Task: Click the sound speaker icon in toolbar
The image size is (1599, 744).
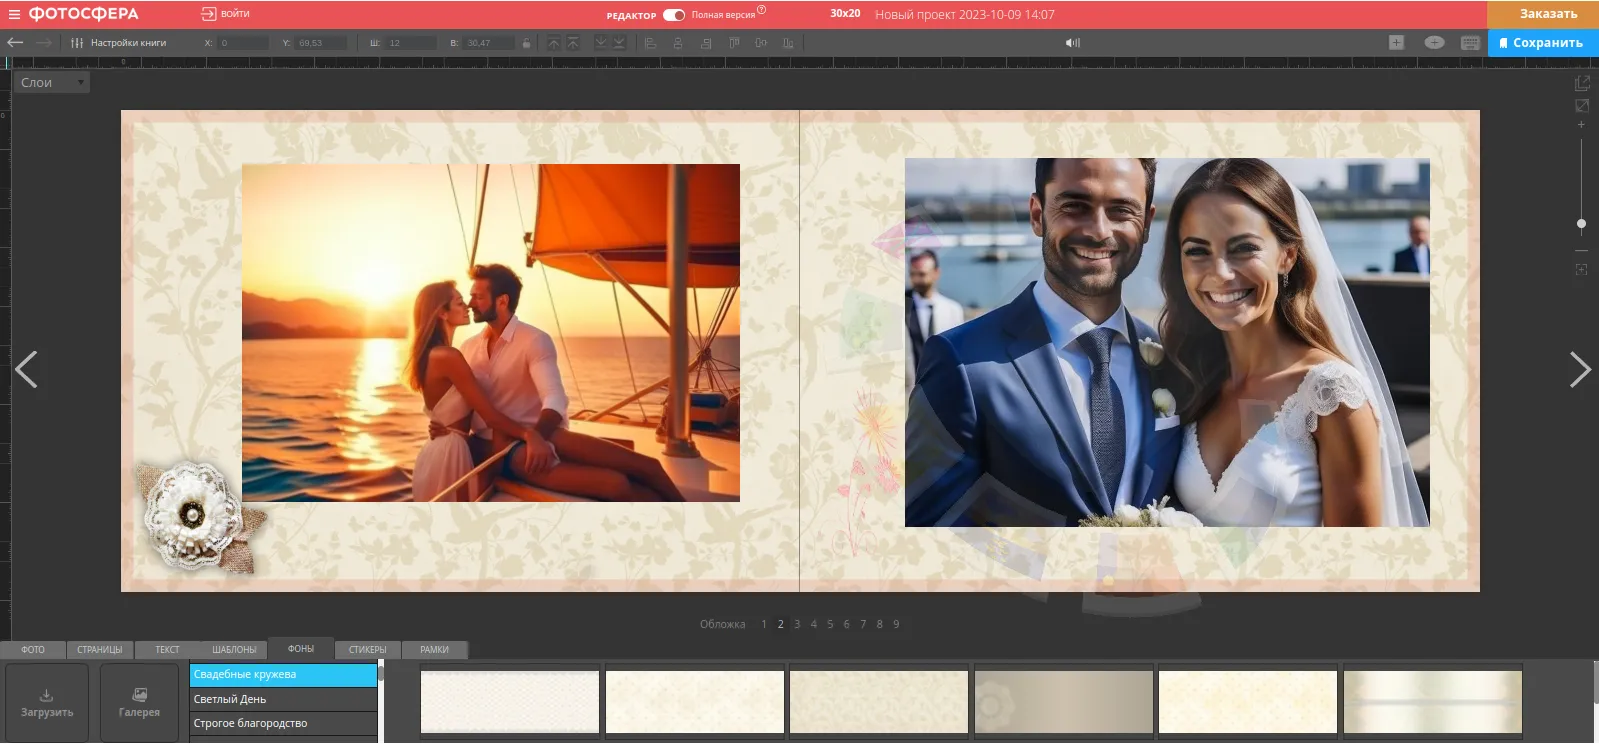Action: 1072,43
